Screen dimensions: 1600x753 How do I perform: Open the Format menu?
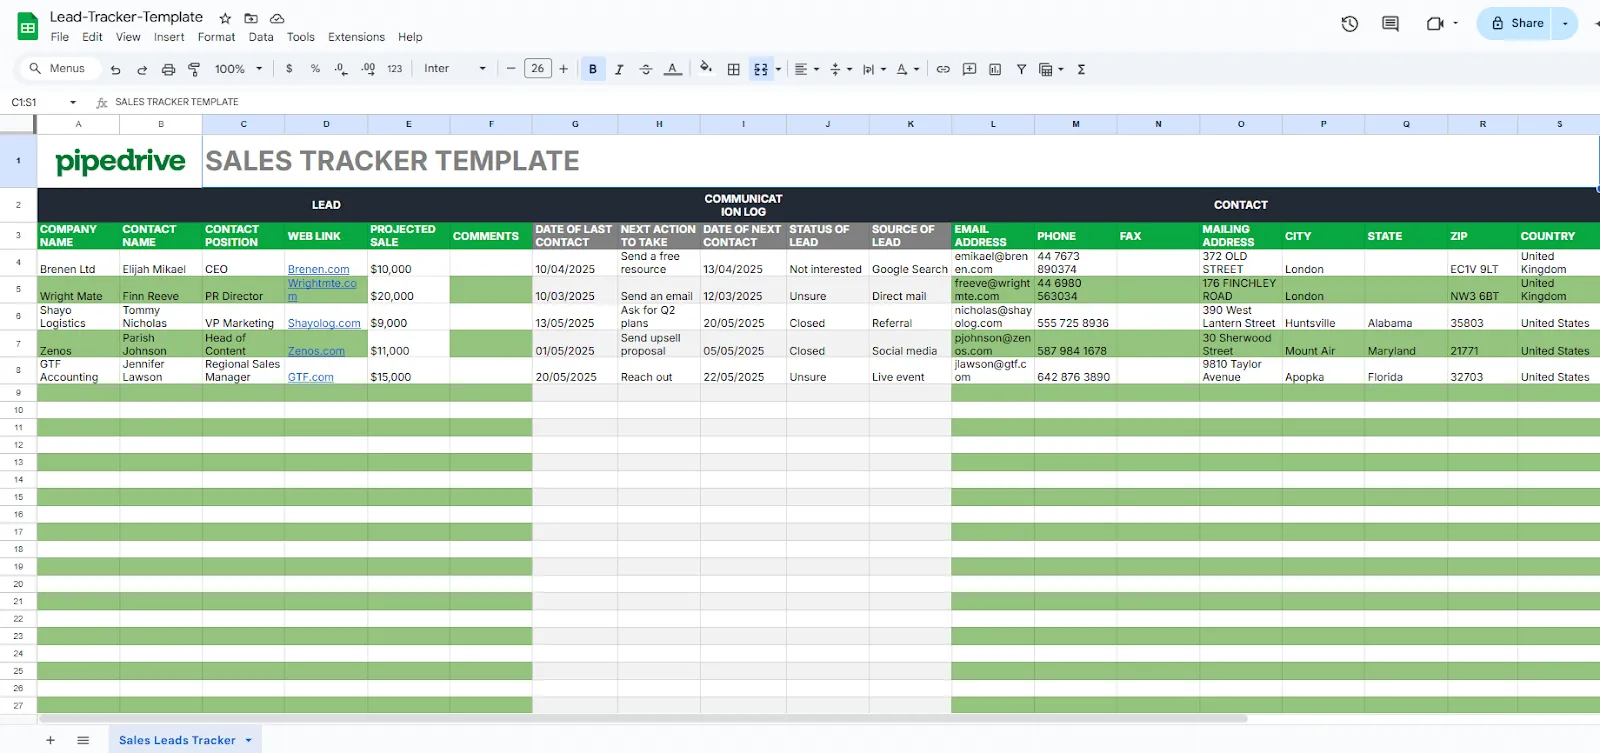tap(216, 37)
